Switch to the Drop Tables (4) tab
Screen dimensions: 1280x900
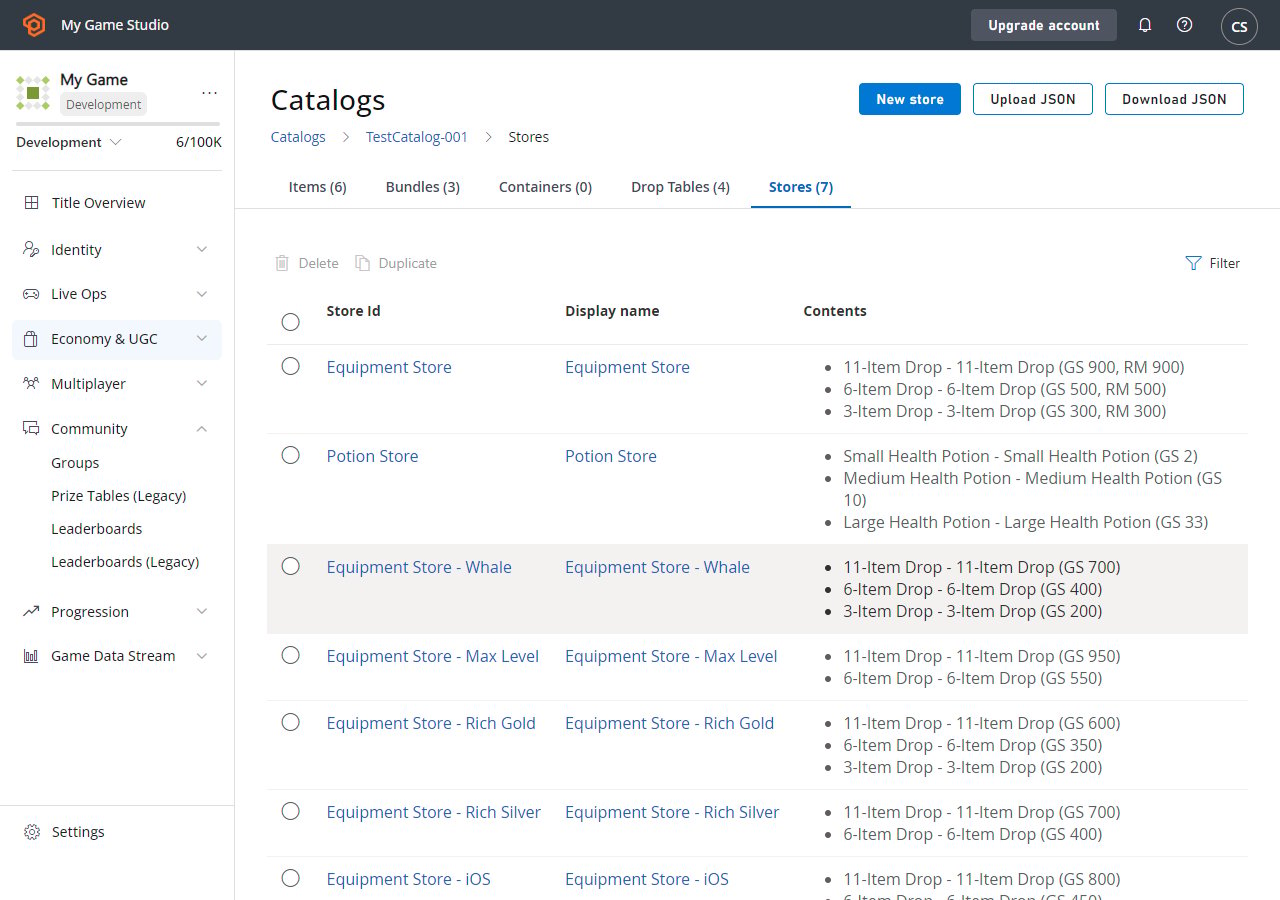[x=680, y=187]
